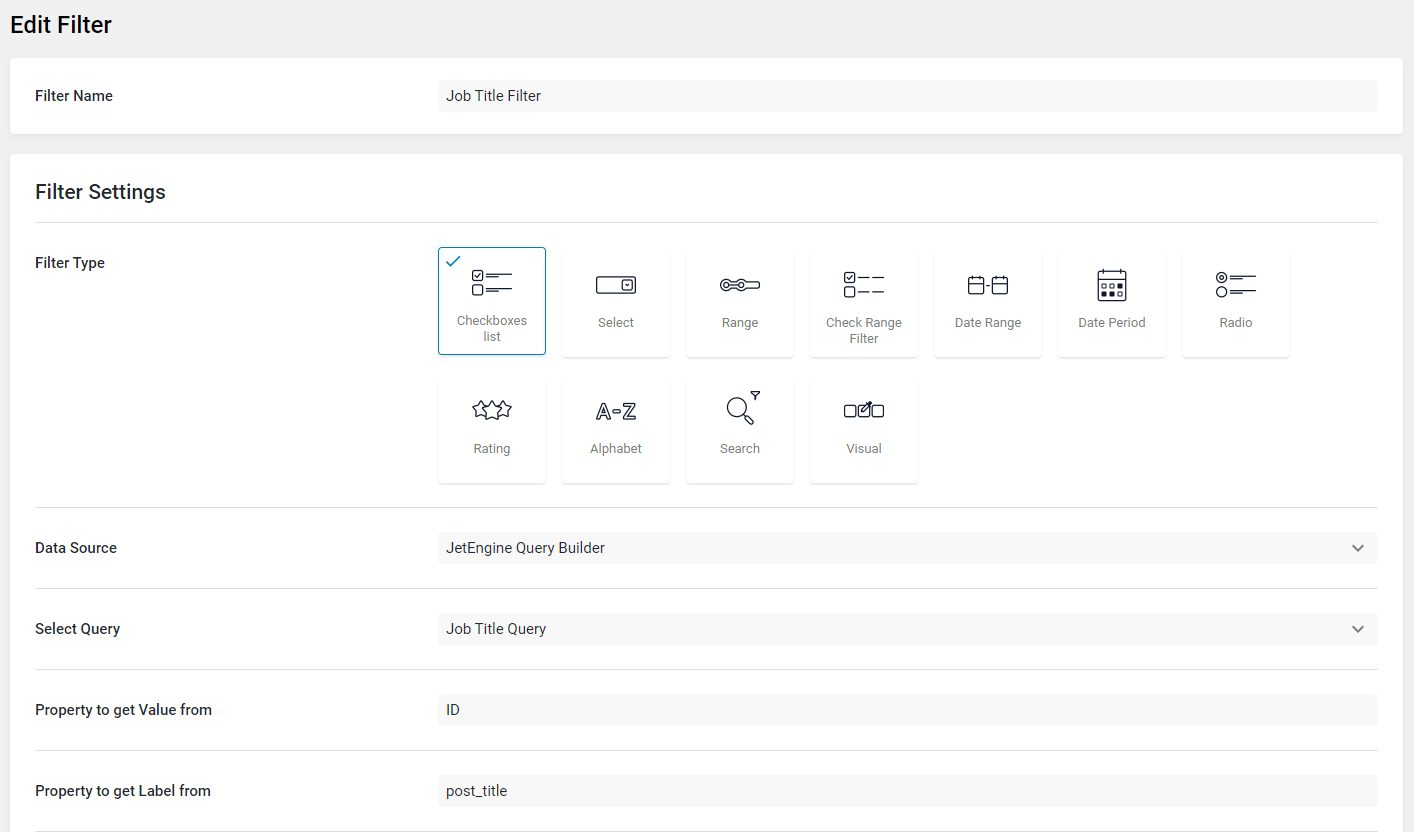Click the Edit Filter page title
Screen dimensions: 1414x832
61,25
